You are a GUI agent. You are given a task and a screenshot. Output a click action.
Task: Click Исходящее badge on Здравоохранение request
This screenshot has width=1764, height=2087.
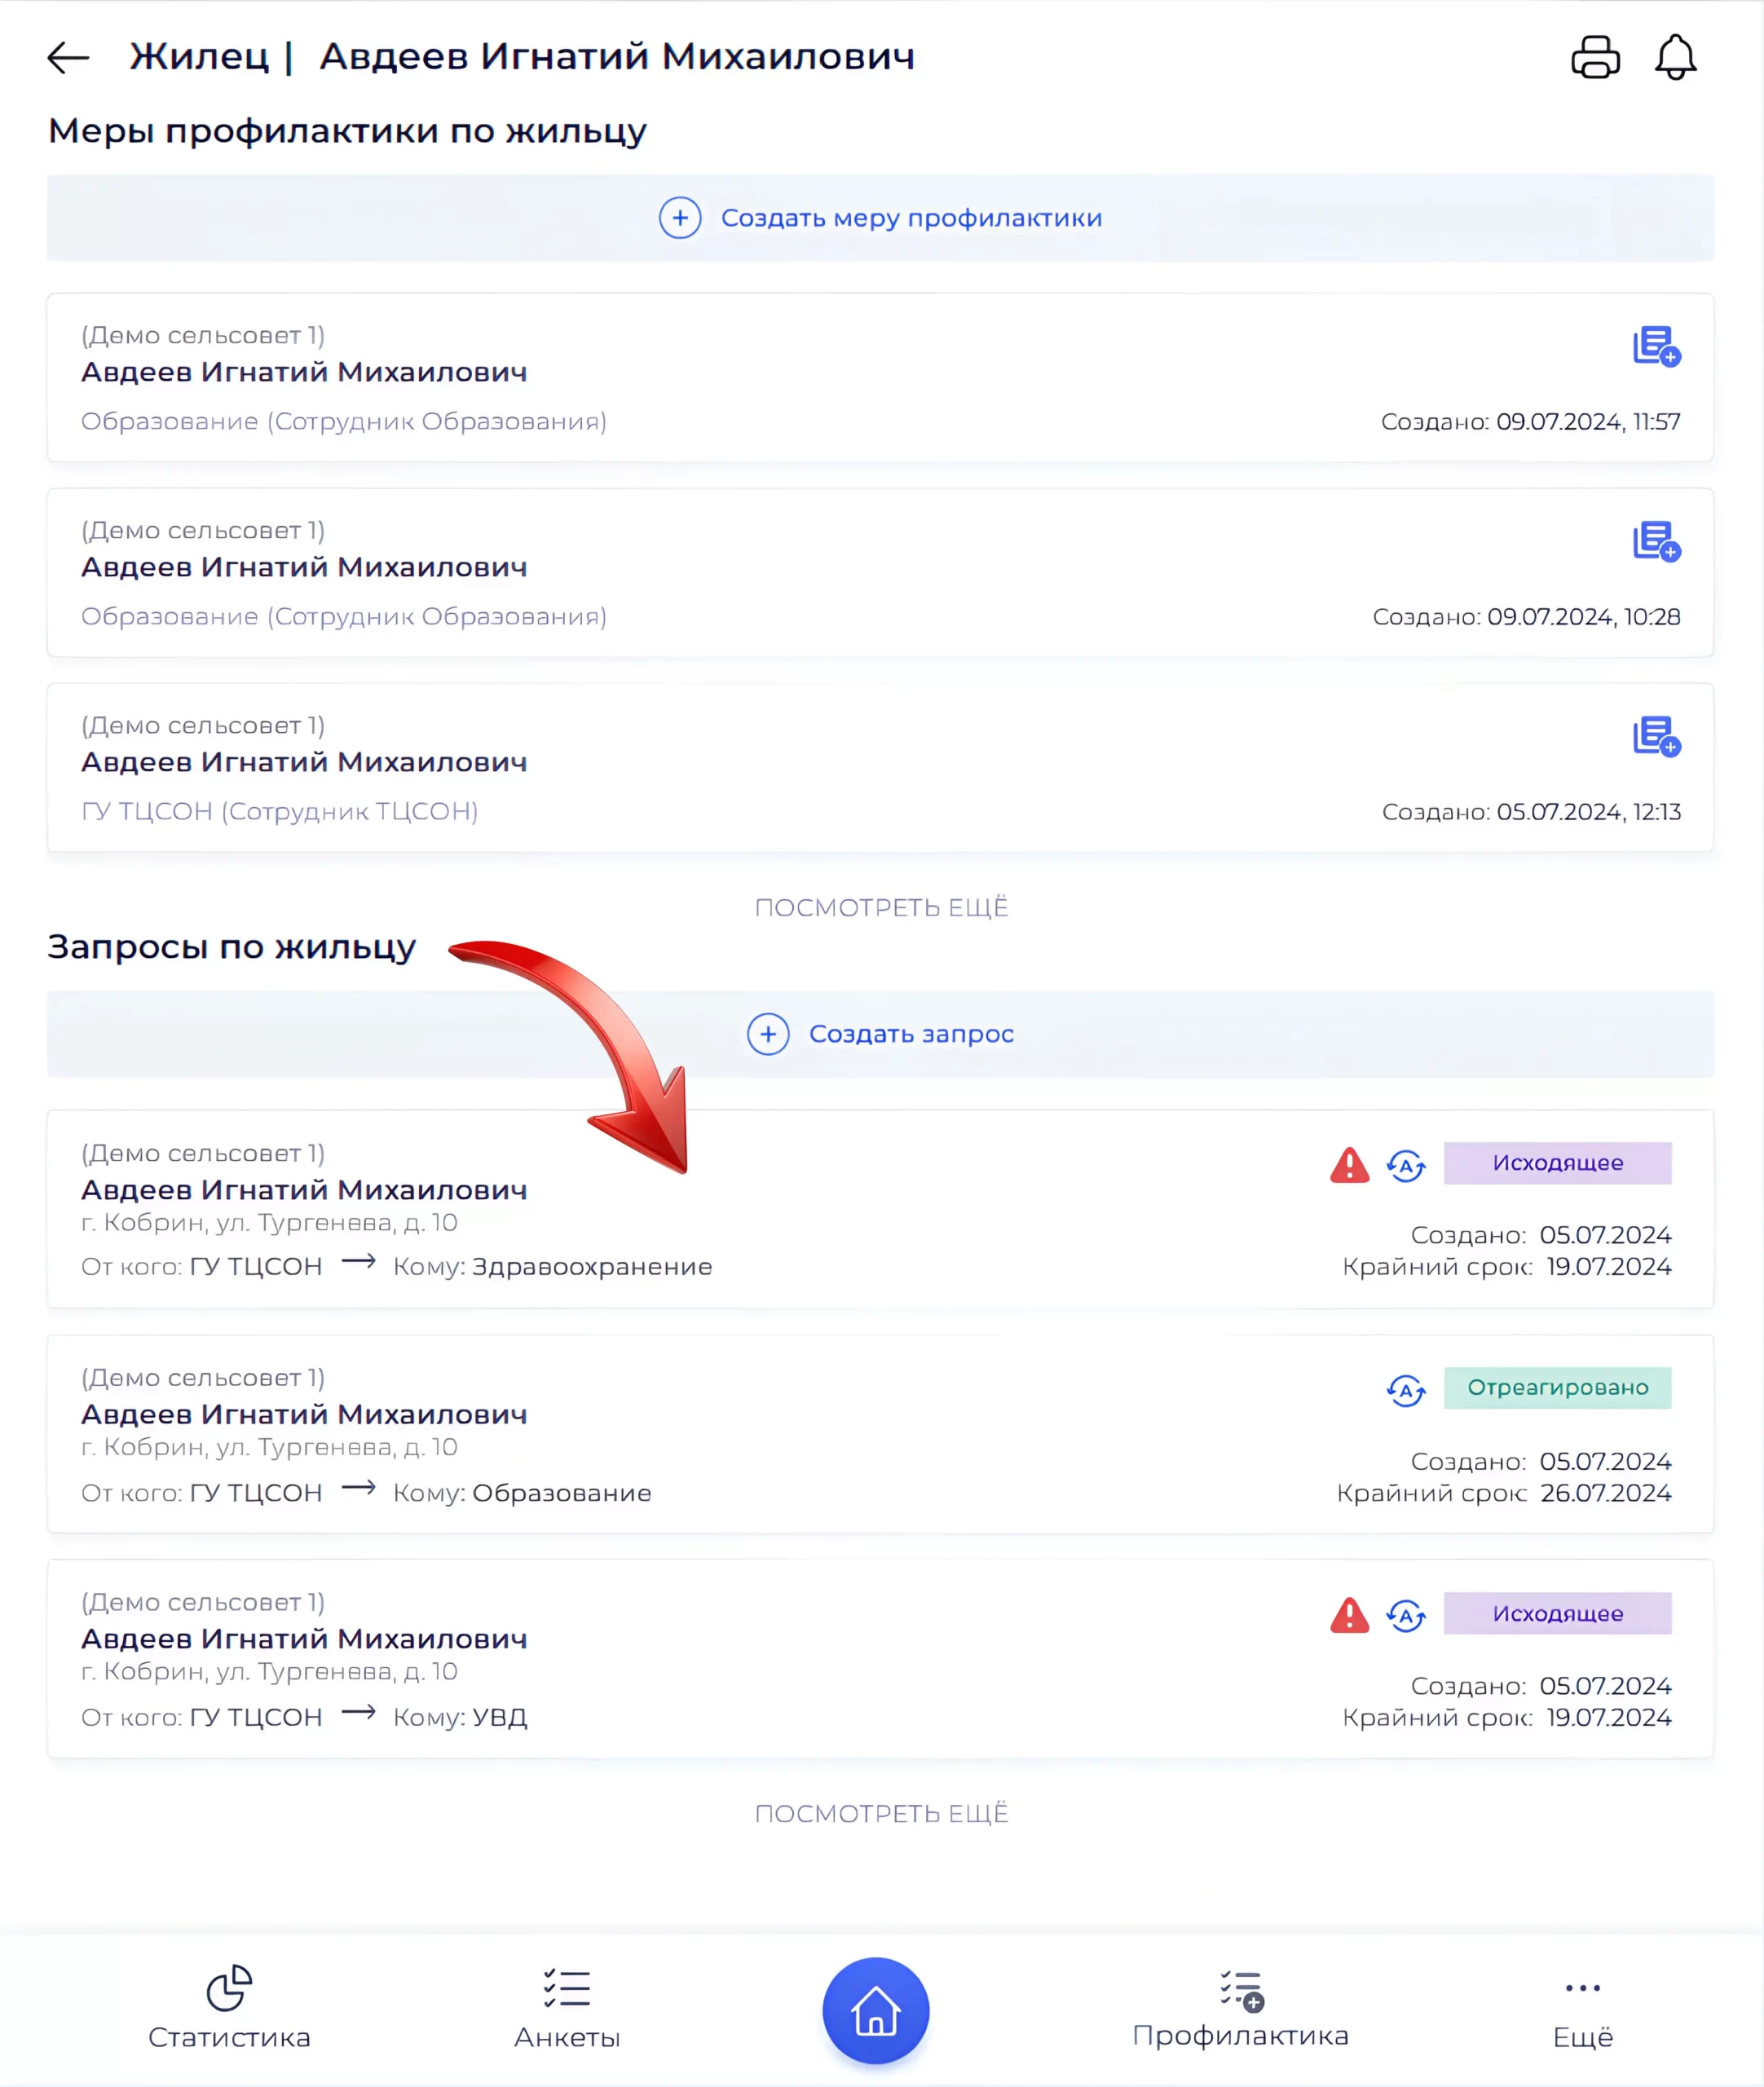click(1557, 1163)
